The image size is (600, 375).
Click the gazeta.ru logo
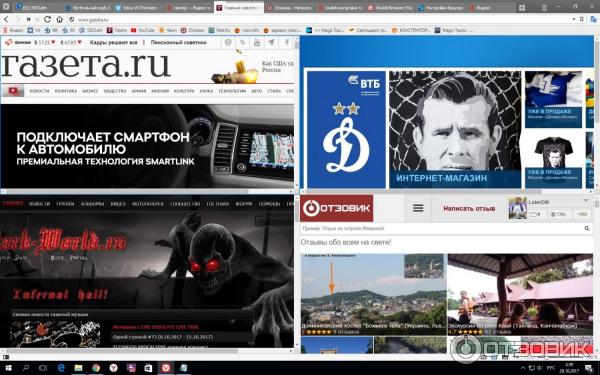point(85,65)
